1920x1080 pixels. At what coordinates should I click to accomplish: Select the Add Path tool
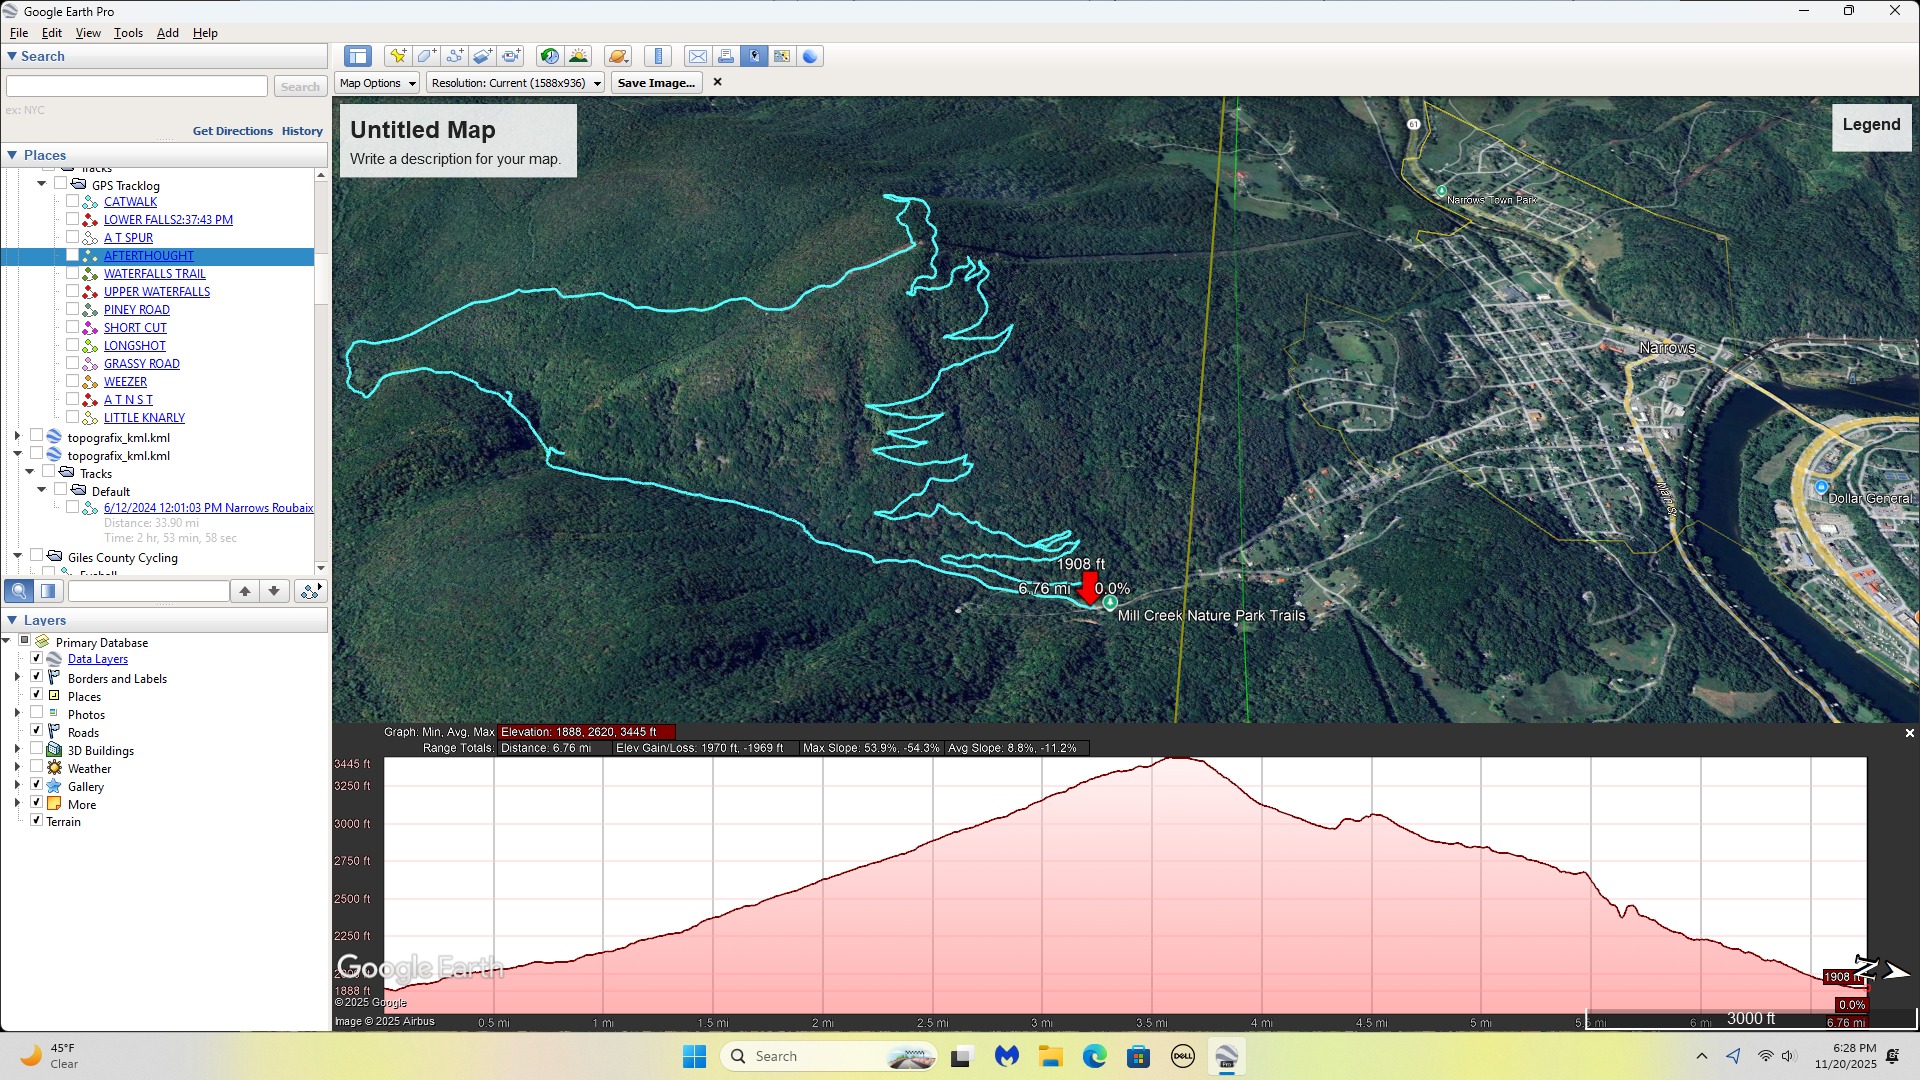click(x=454, y=56)
